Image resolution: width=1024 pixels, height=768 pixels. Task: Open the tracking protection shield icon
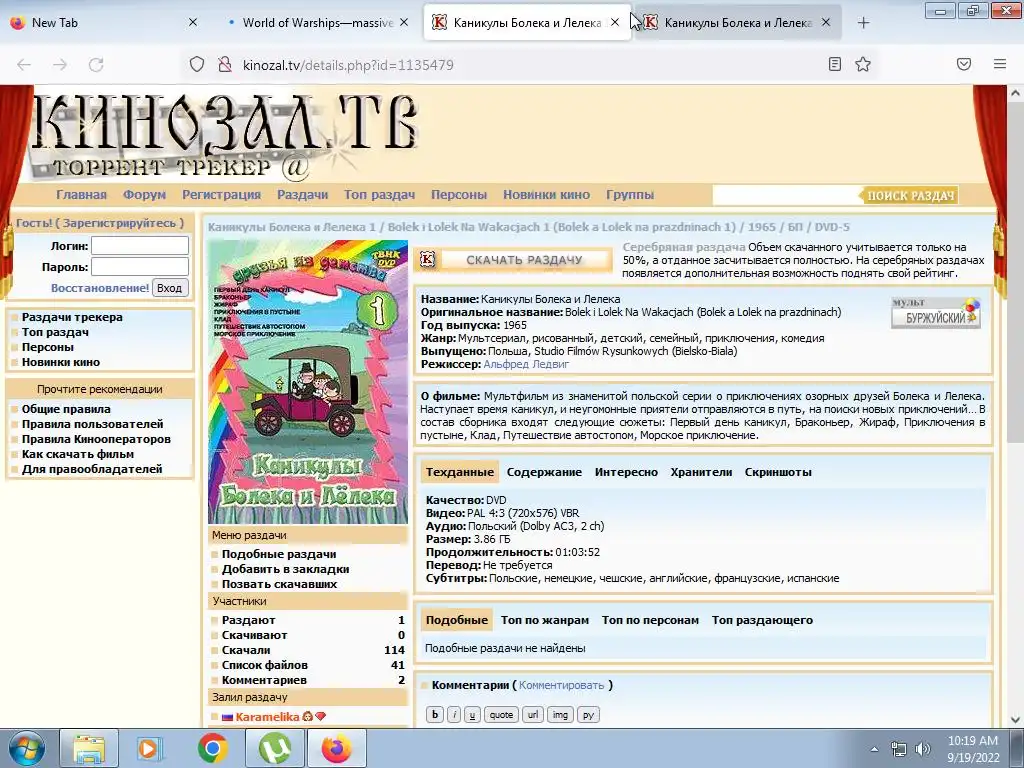point(197,65)
